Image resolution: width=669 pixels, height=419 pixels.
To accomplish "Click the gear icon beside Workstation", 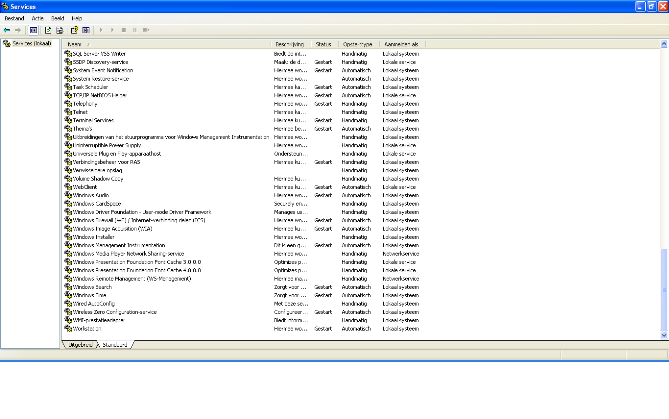I will [68, 329].
